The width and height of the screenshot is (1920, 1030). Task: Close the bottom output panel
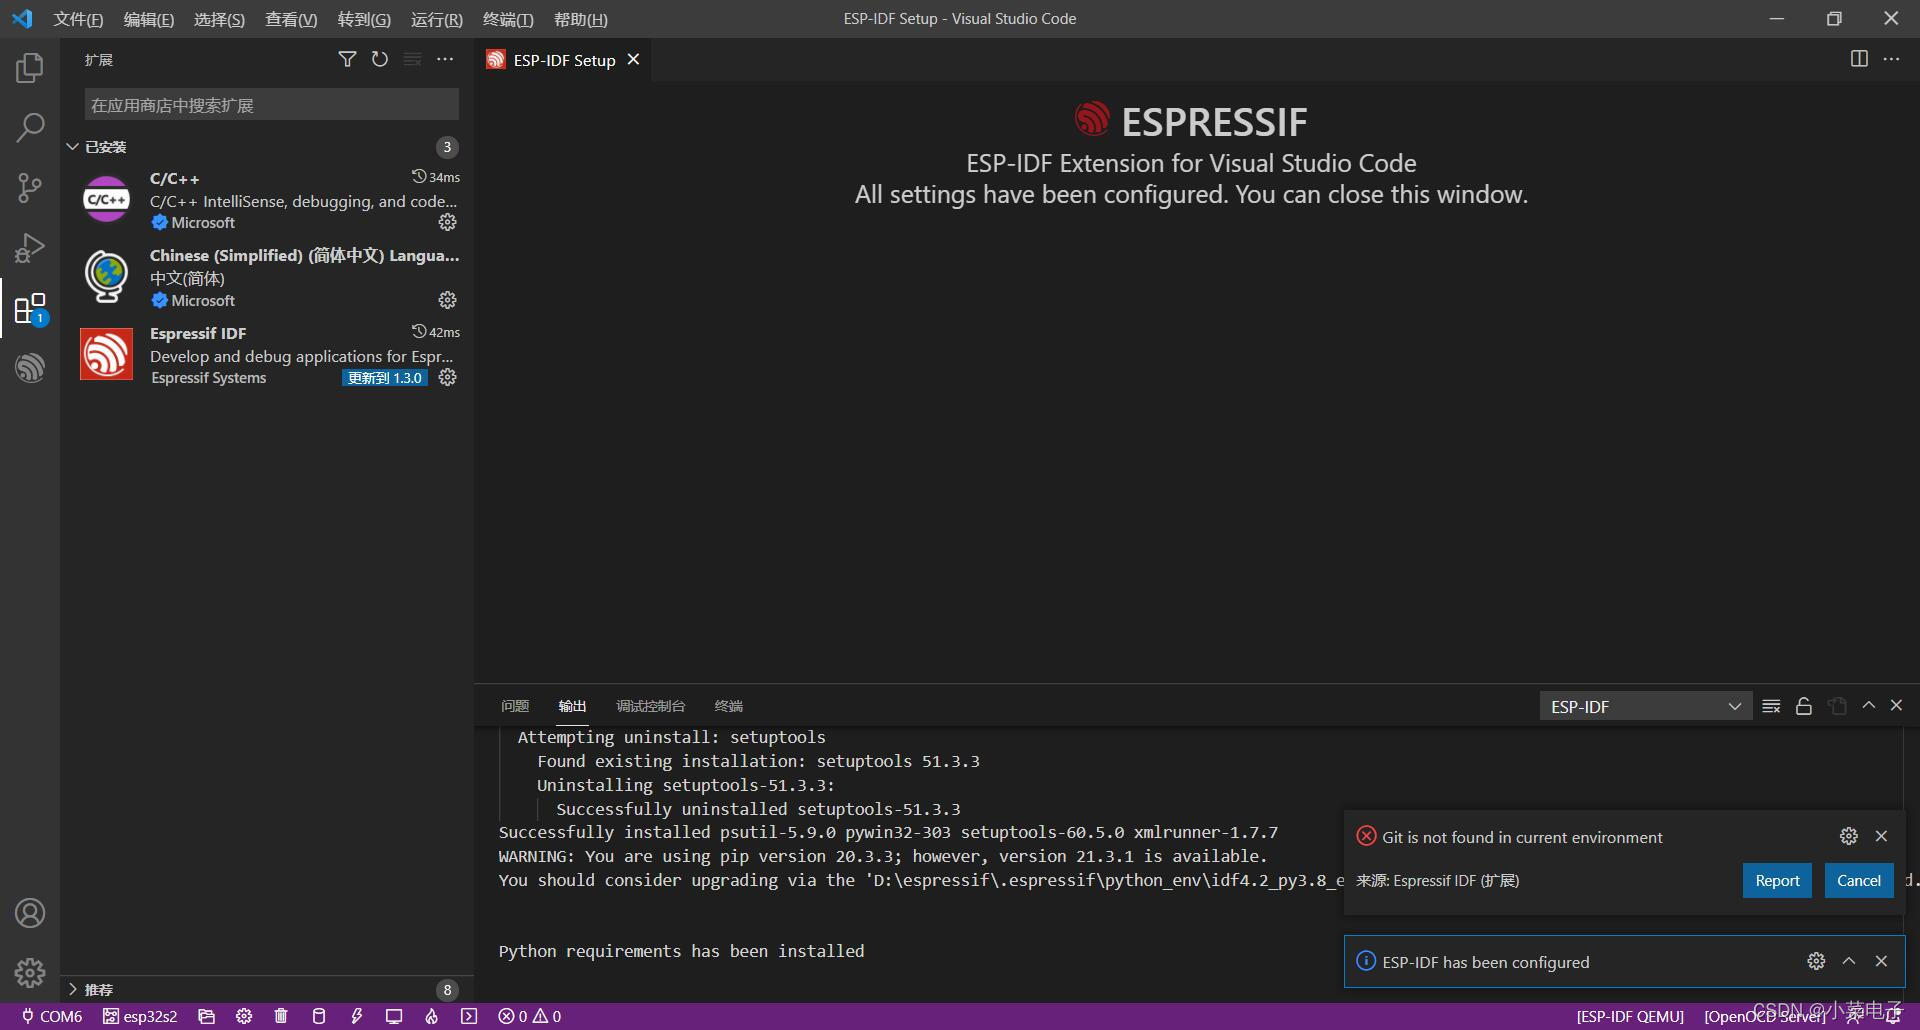(1896, 706)
